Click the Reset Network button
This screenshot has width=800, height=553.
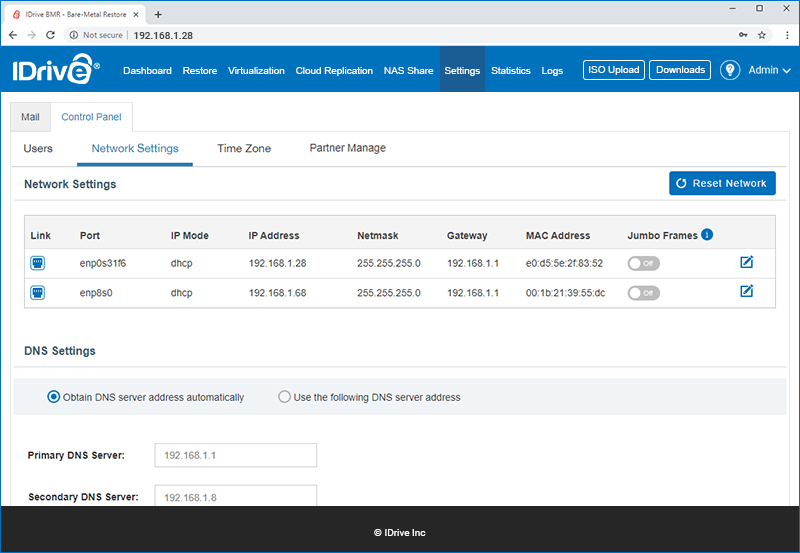722,183
